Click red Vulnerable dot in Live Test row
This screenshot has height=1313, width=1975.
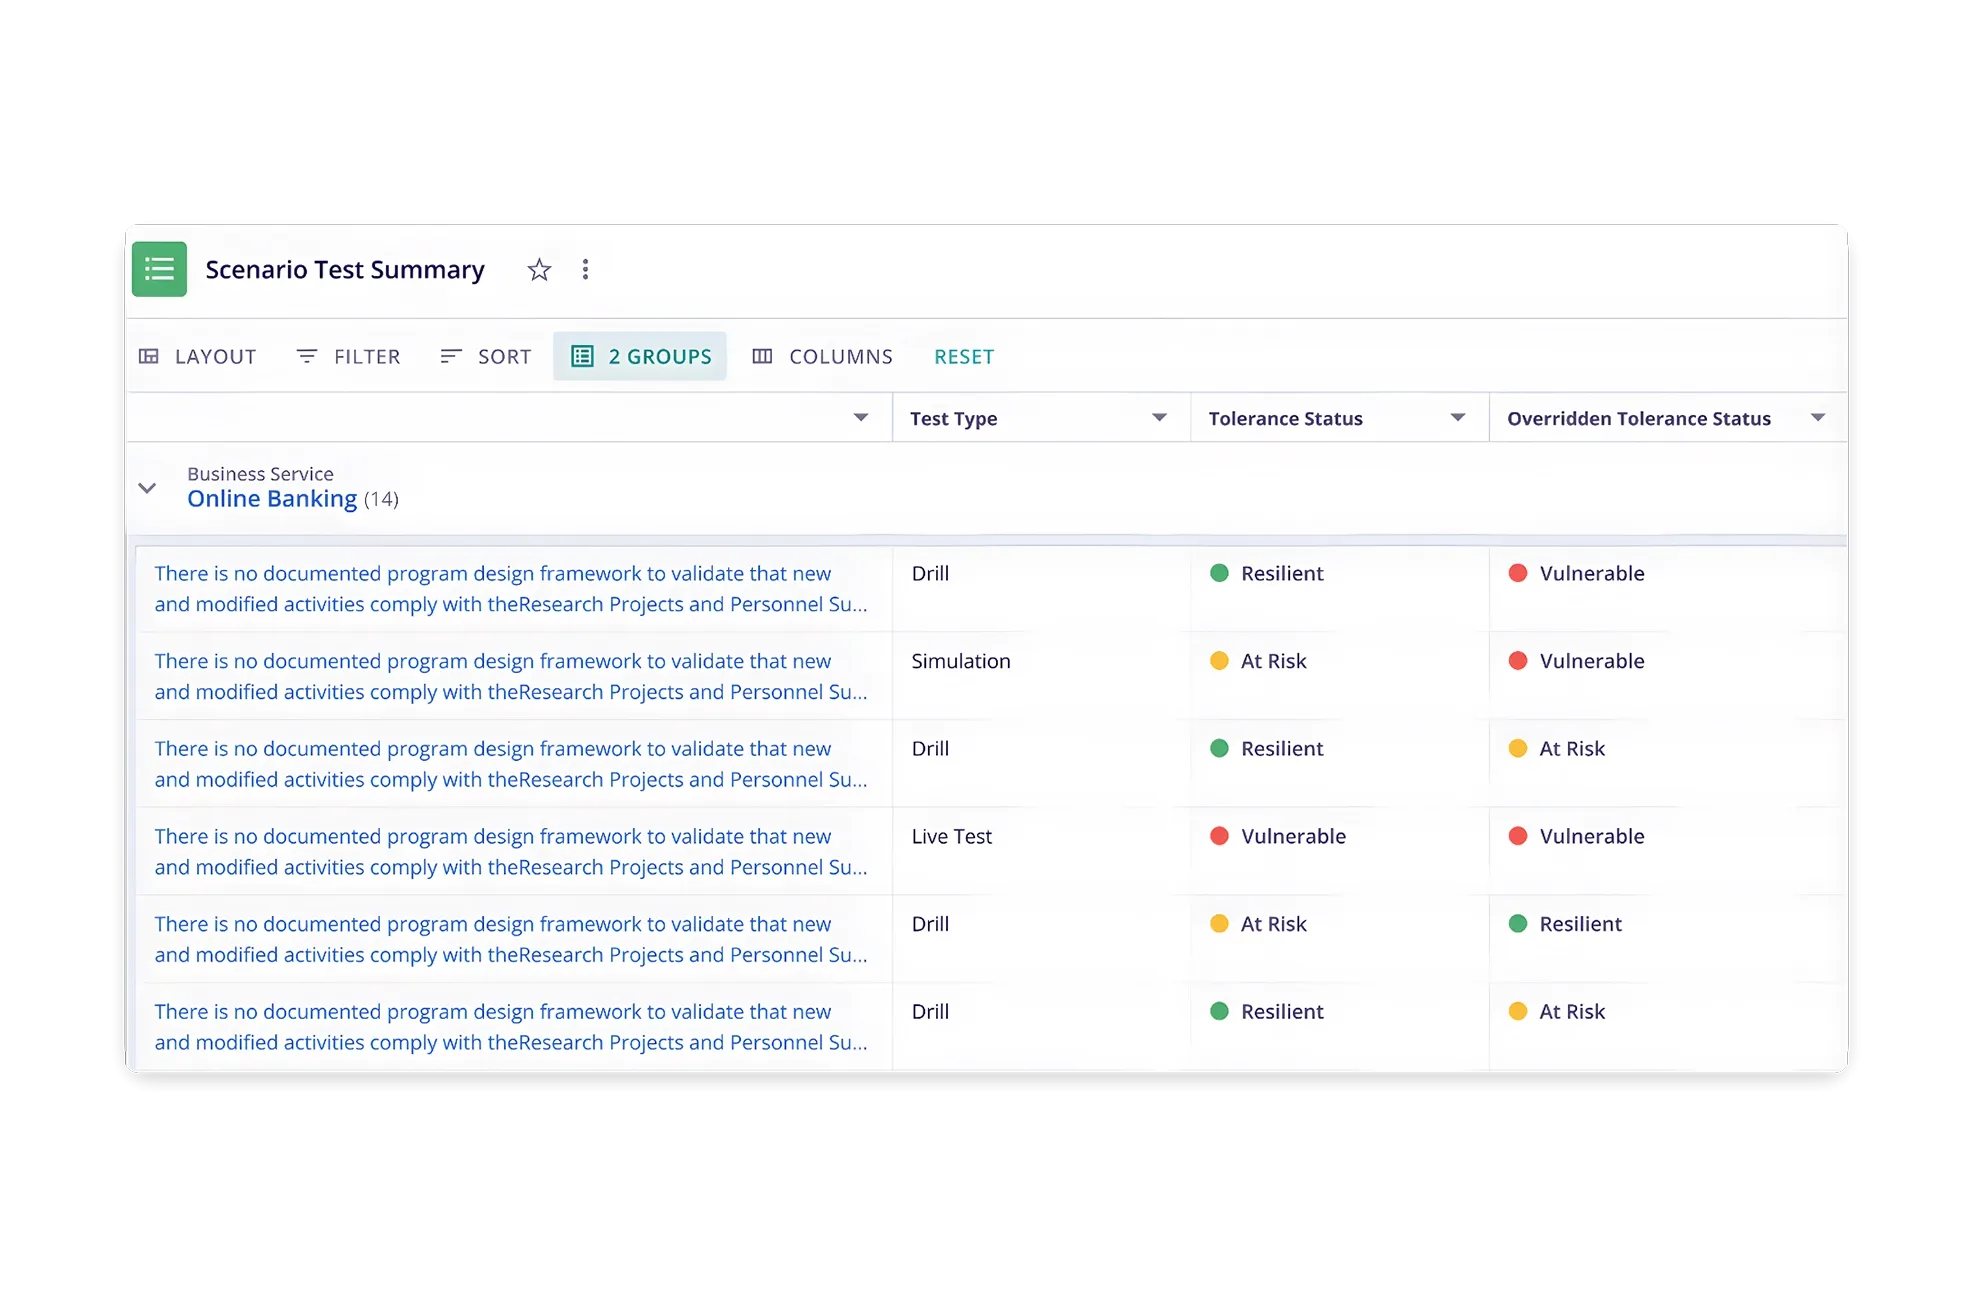pyautogui.click(x=1219, y=836)
